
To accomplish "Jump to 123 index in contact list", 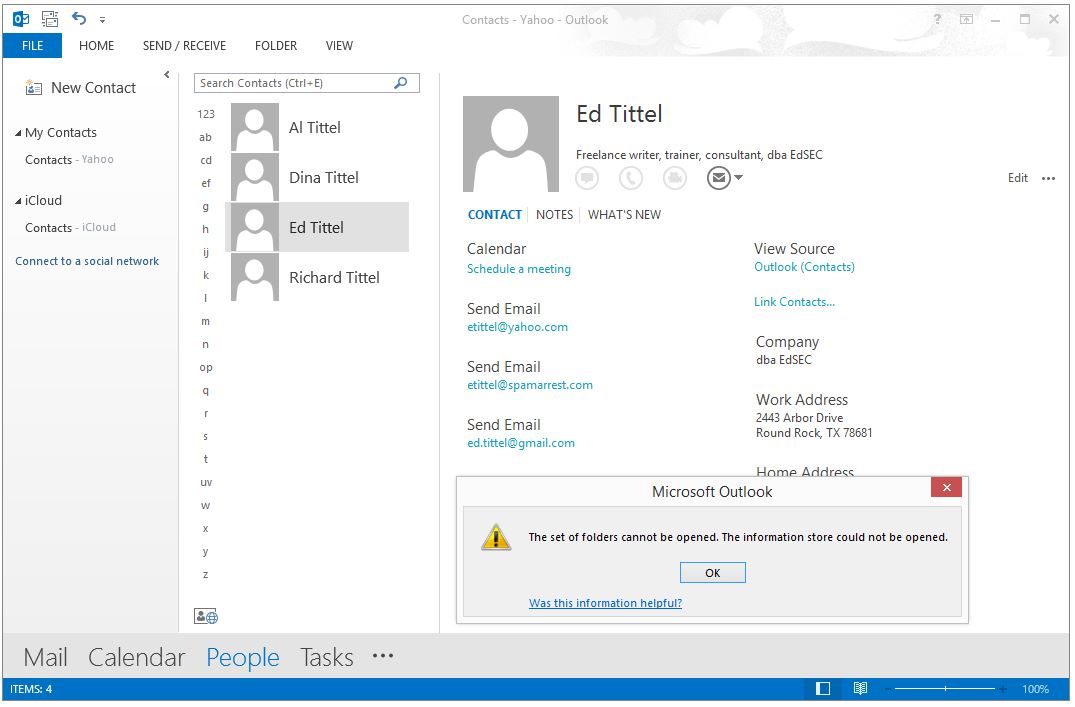I will click(x=206, y=114).
